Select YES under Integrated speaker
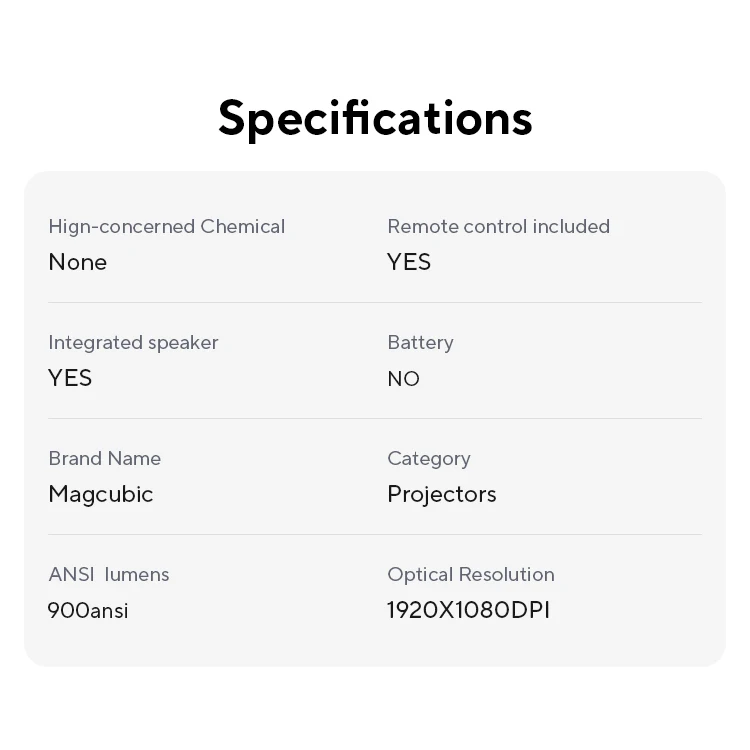Viewport: 750px width, 750px height. pyautogui.click(x=70, y=378)
